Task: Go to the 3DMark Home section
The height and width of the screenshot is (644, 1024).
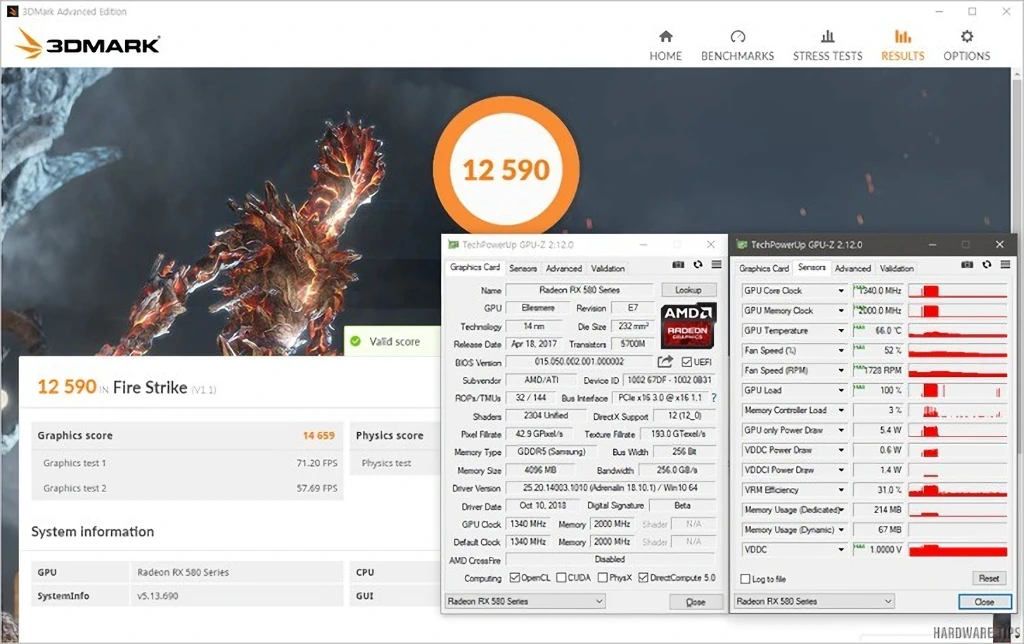Action: coord(665,46)
